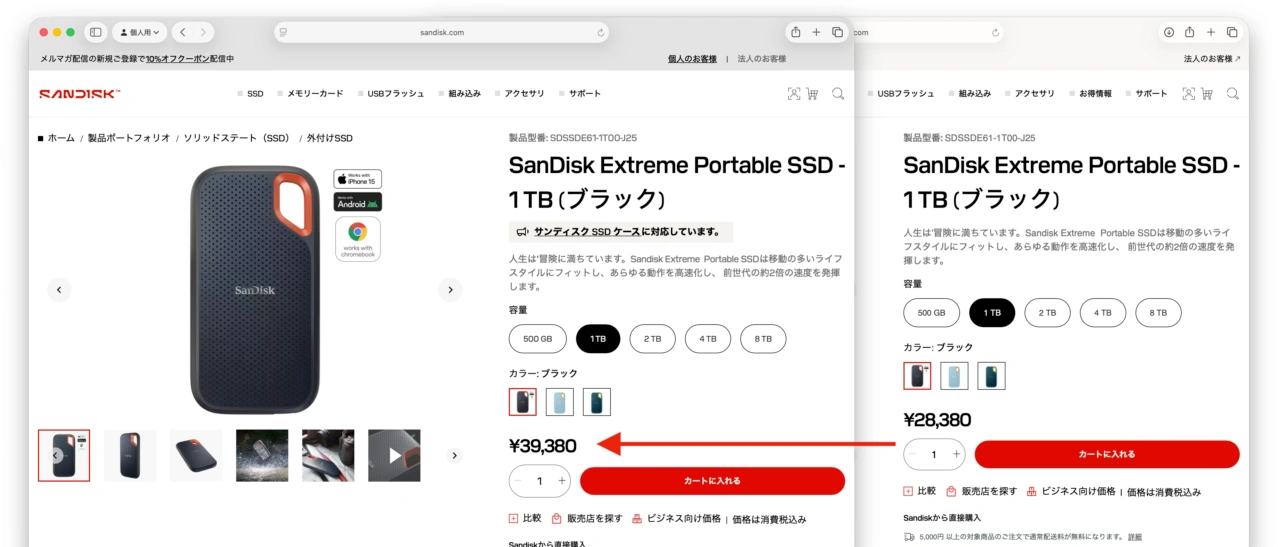Image resolution: width=1280 pixels, height=547 pixels.
Task: Reload page in the front Safari window
Action: point(600,32)
